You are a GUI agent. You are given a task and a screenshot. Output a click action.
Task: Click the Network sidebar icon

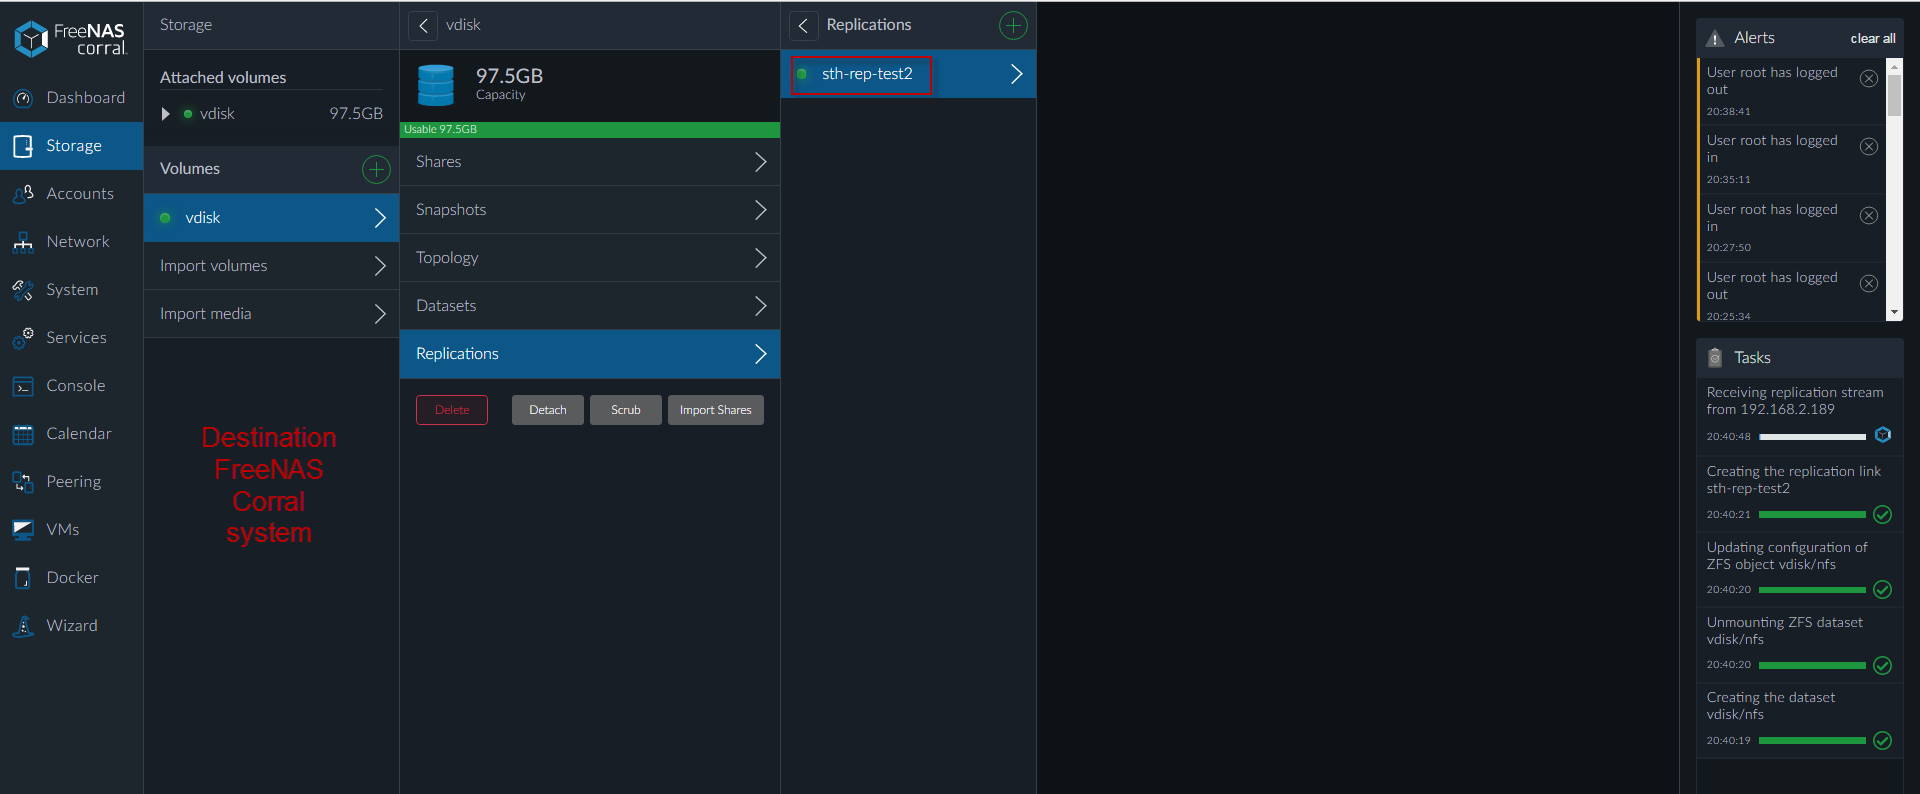click(23, 242)
